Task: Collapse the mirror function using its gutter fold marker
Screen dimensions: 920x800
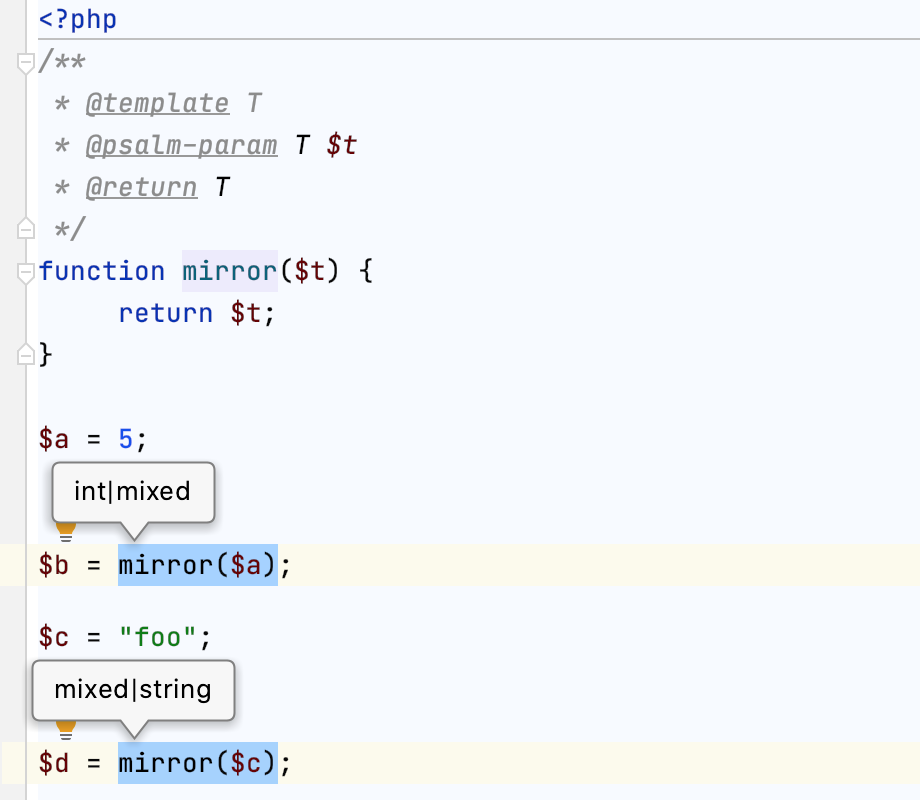Action: click(27, 272)
